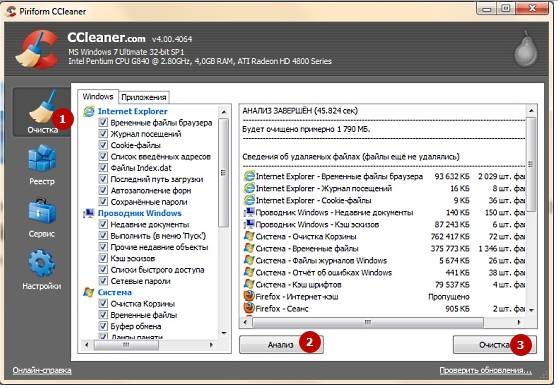
Task: Click Windows icon beside Файлы журналов Windows result
Action: coord(249,261)
